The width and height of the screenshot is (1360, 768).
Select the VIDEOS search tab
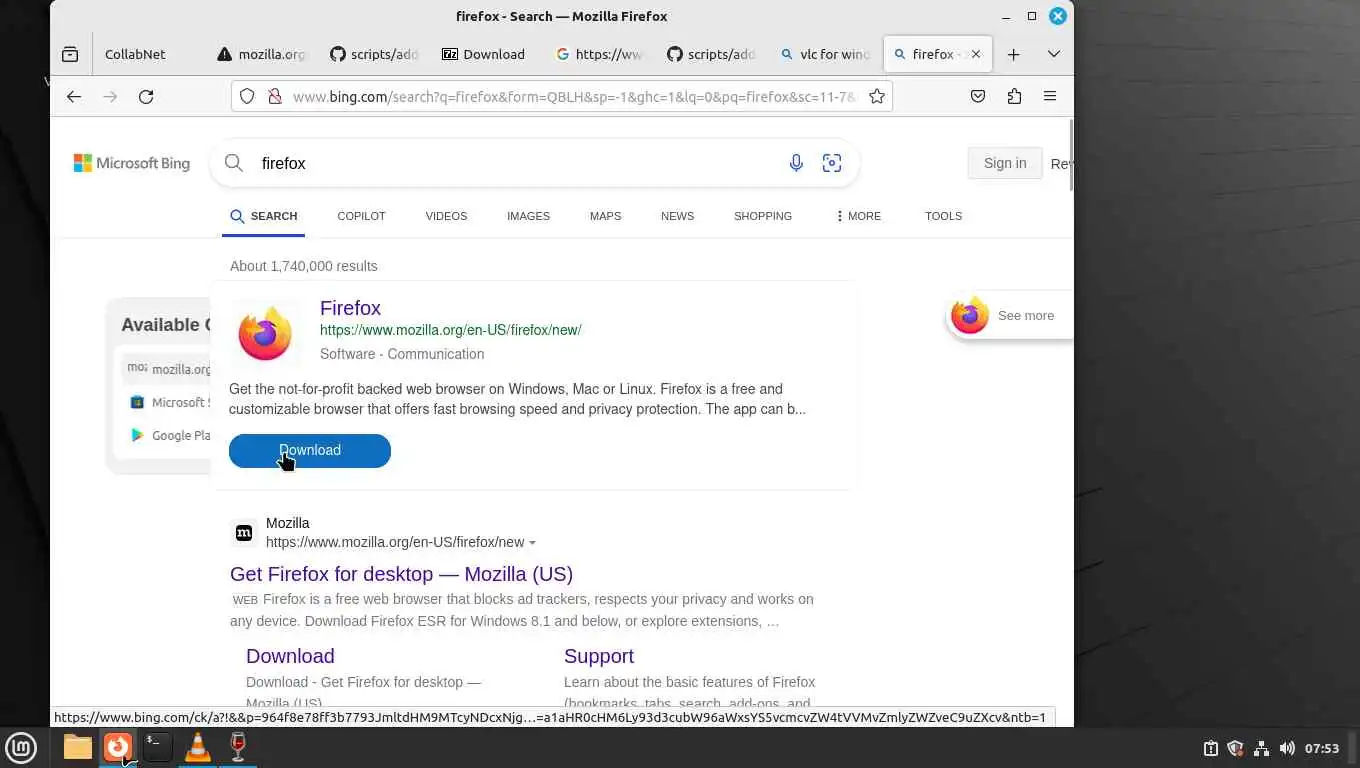(x=446, y=216)
